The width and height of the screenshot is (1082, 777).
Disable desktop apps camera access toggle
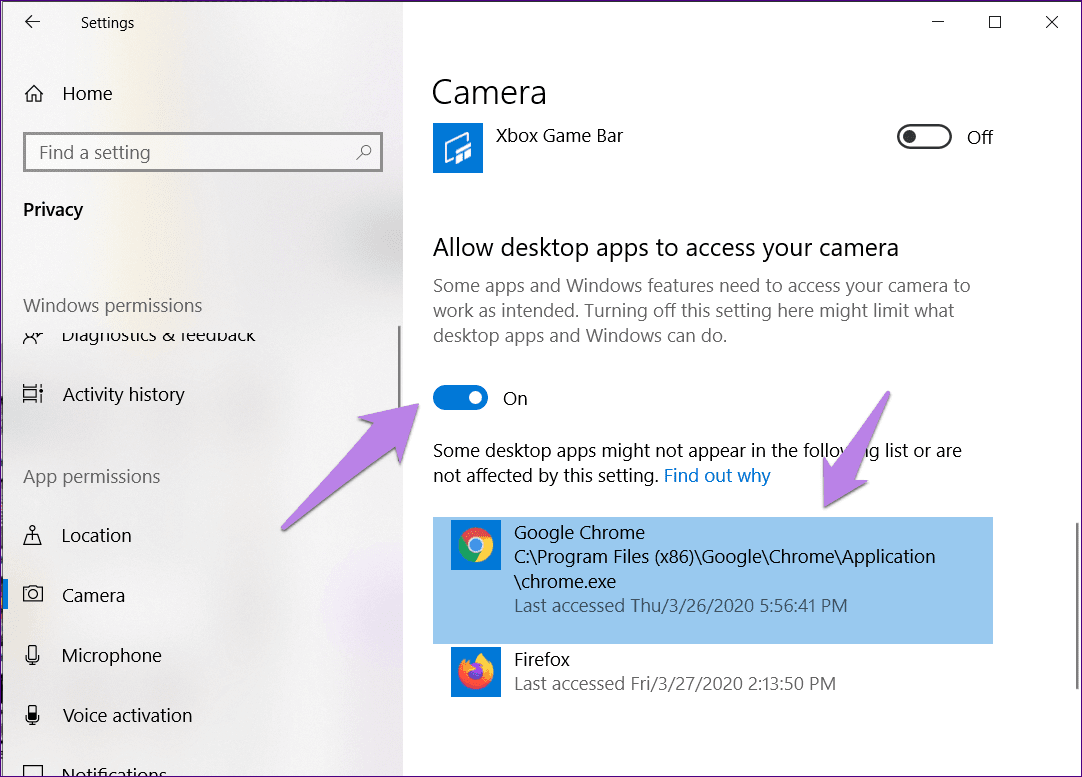[460, 398]
